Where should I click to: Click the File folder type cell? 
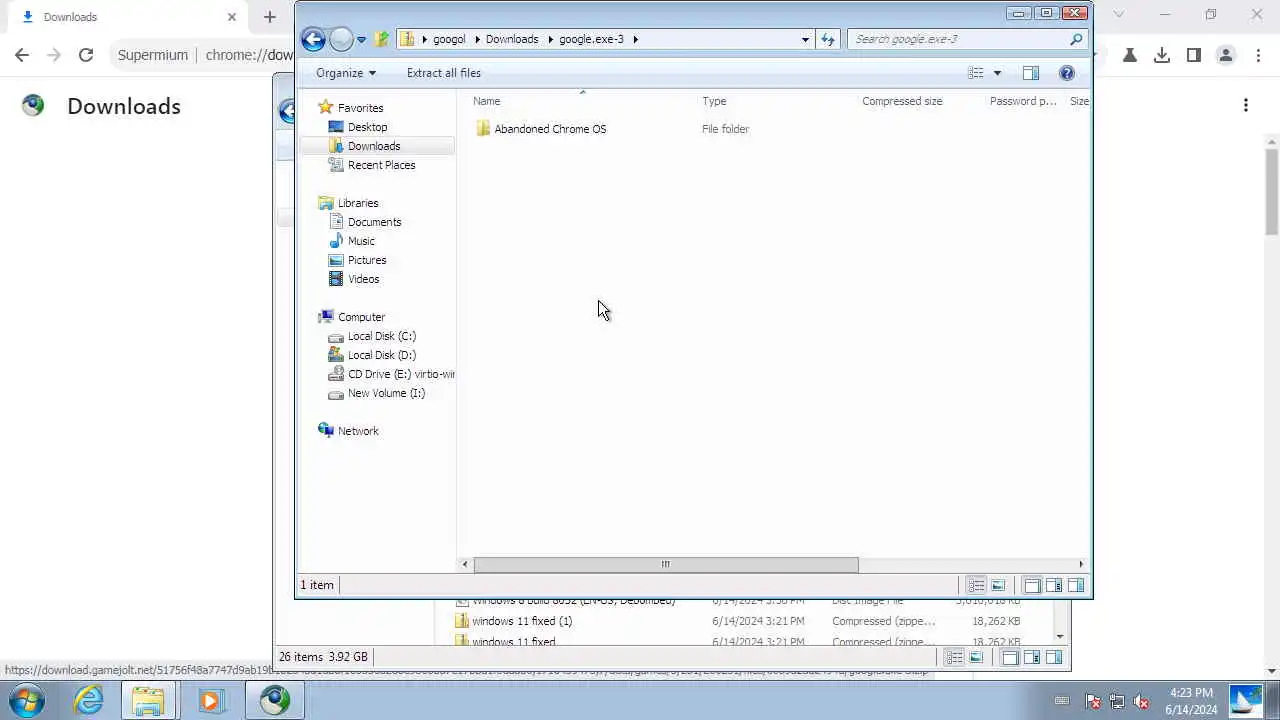pyautogui.click(x=725, y=129)
